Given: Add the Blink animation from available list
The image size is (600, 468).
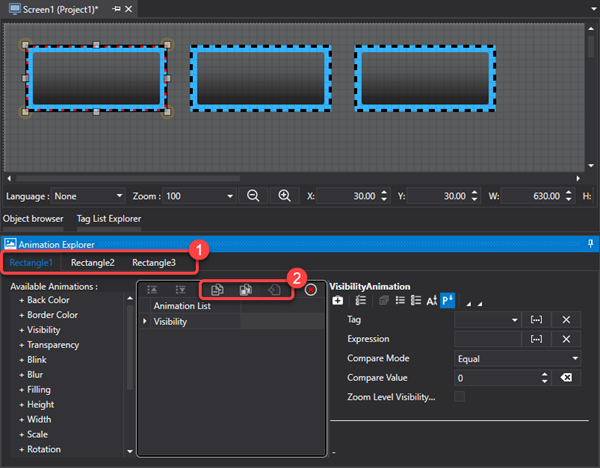Looking at the screenshot, I should (x=38, y=360).
